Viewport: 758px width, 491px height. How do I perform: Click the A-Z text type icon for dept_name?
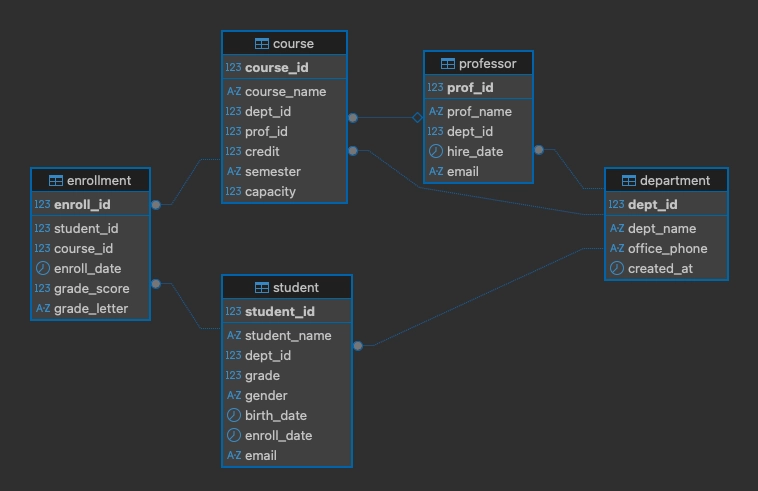coord(617,228)
